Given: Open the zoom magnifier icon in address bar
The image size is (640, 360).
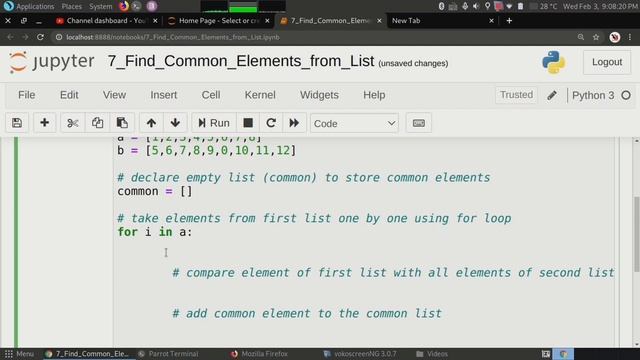Looking at the screenshot, I should [x=581, y=37].
